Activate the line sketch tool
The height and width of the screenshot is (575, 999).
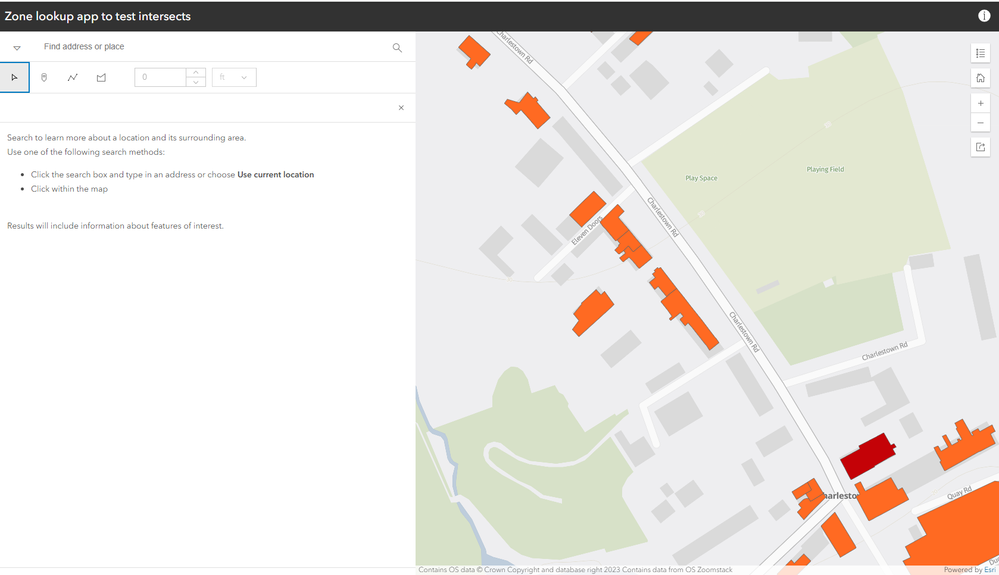pos(73,77)
